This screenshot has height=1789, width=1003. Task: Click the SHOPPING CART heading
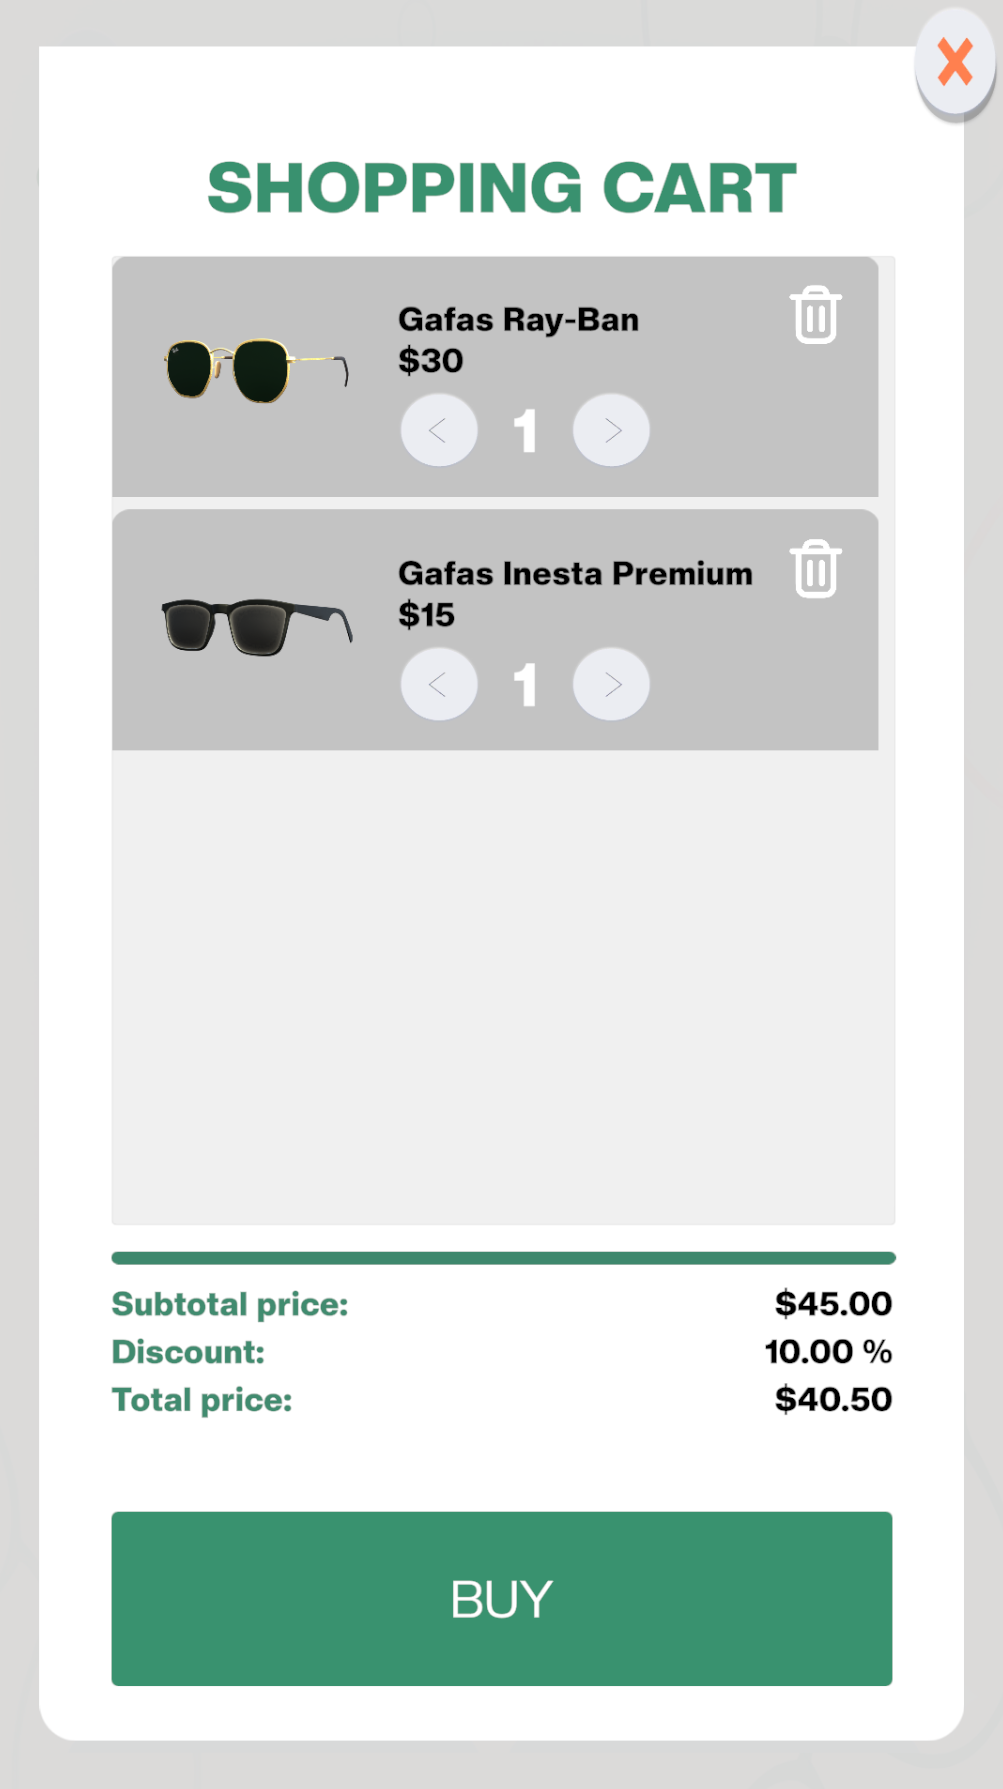[x=502, y=188]
